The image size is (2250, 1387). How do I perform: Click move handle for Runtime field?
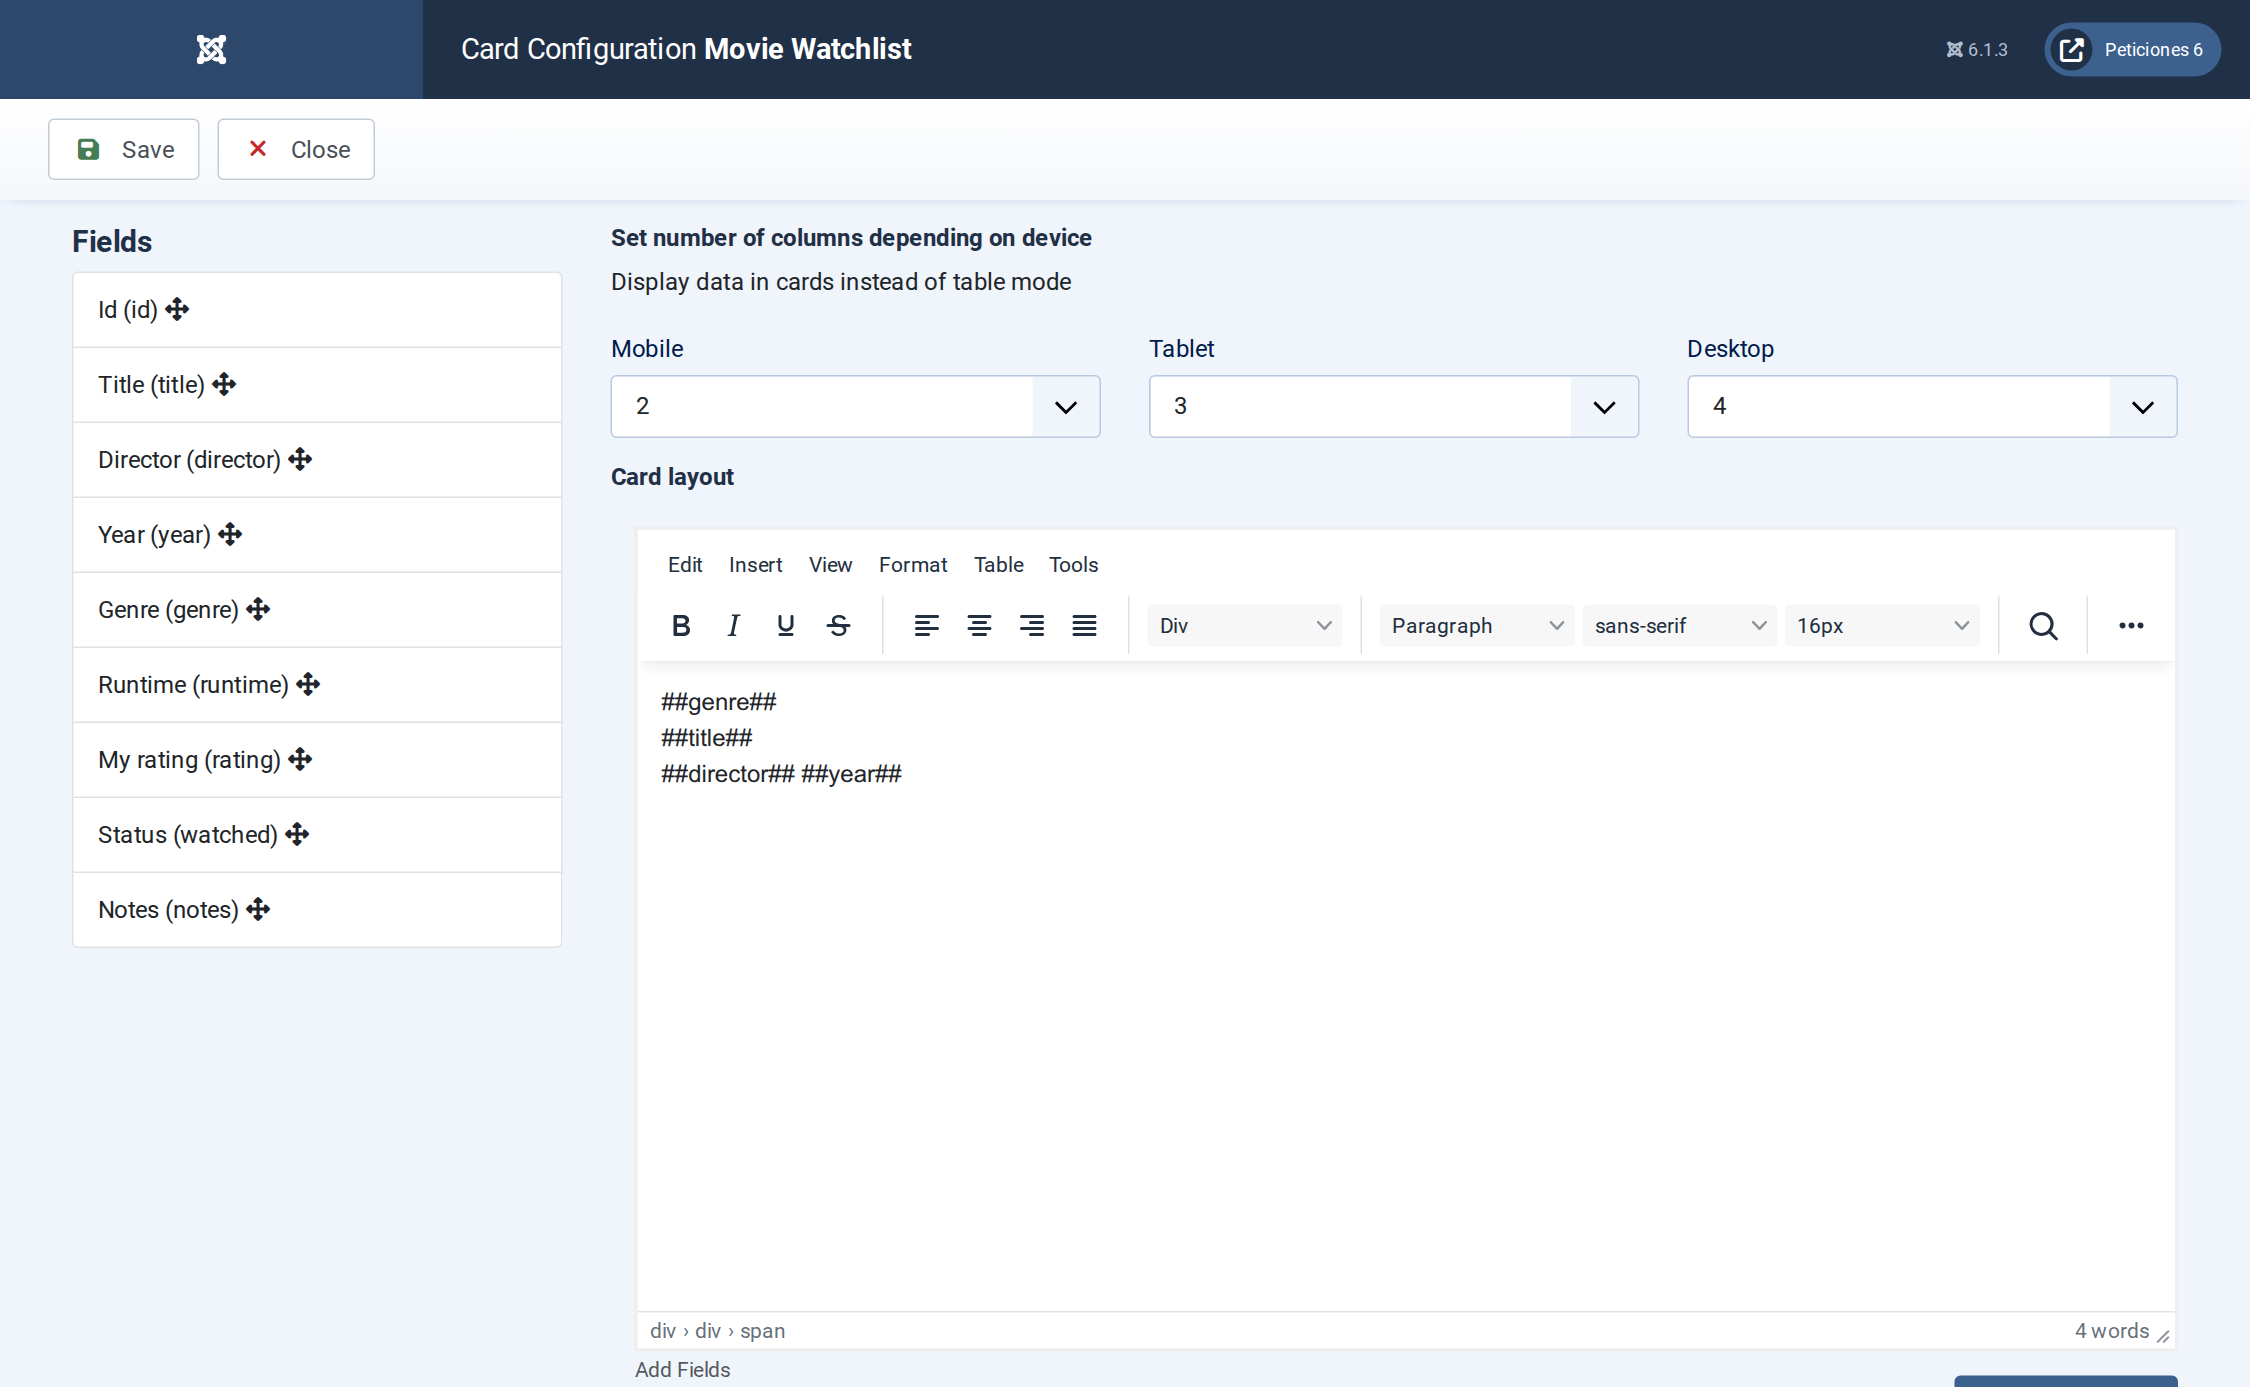tap(308, 685)
